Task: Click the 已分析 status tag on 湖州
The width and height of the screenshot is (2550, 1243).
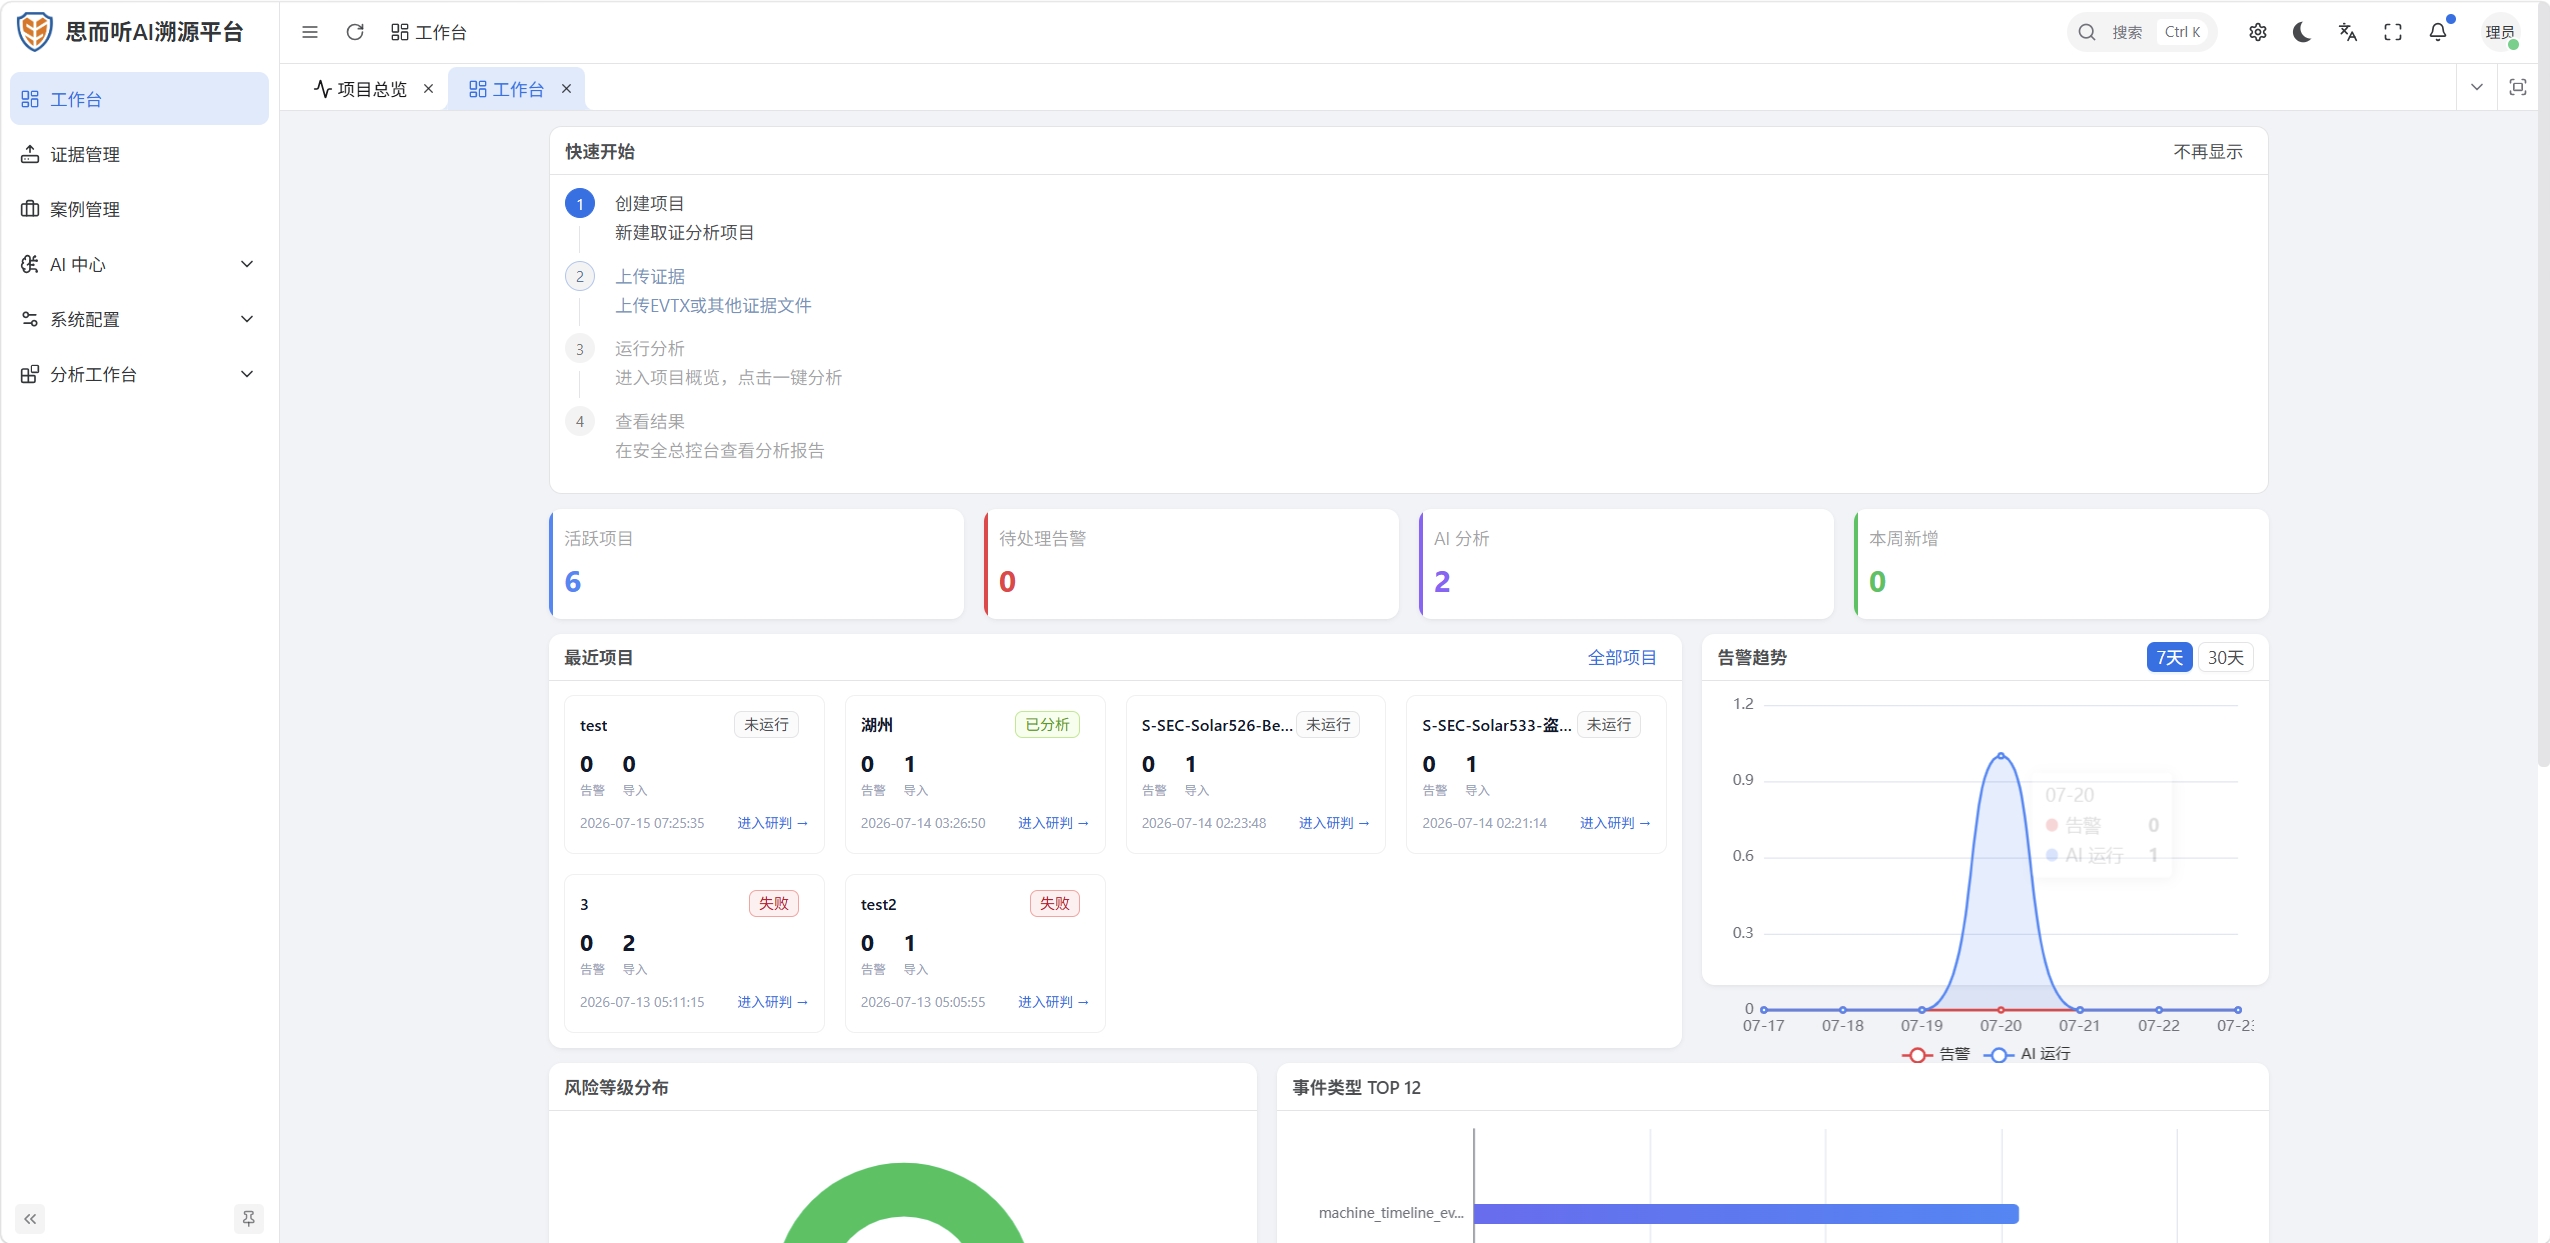Action: pyautogui.click(x=1047, y=724)
